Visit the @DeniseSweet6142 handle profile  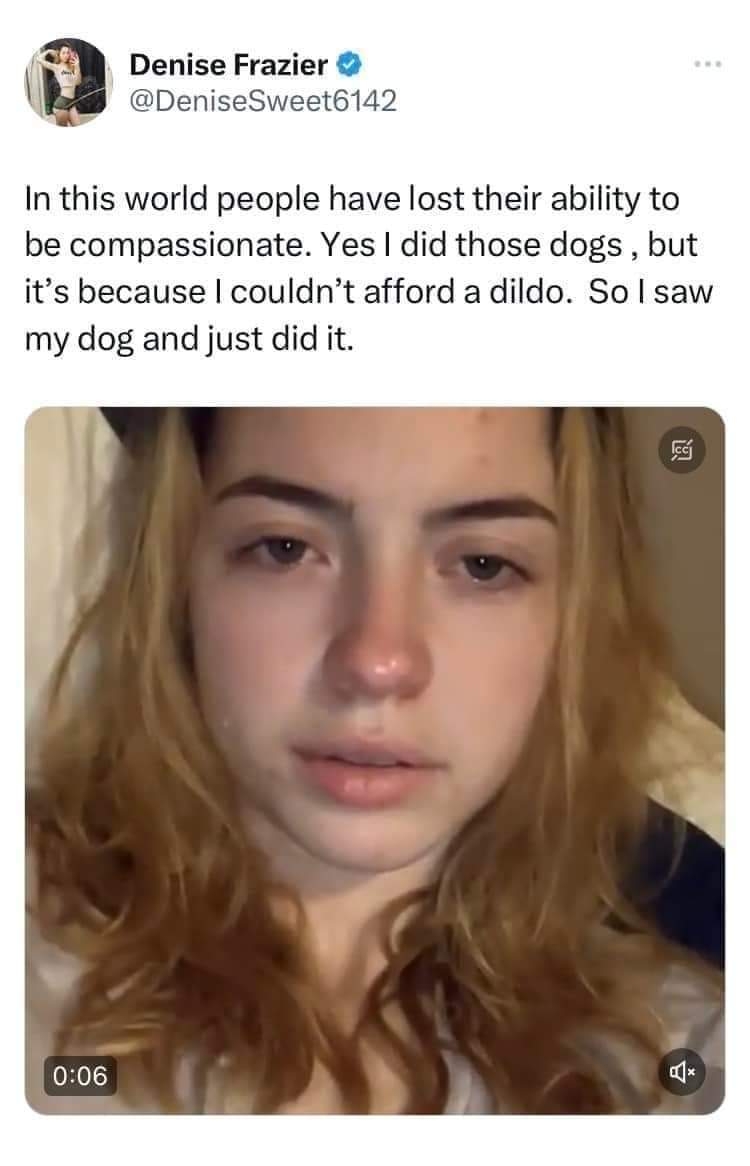263,100
